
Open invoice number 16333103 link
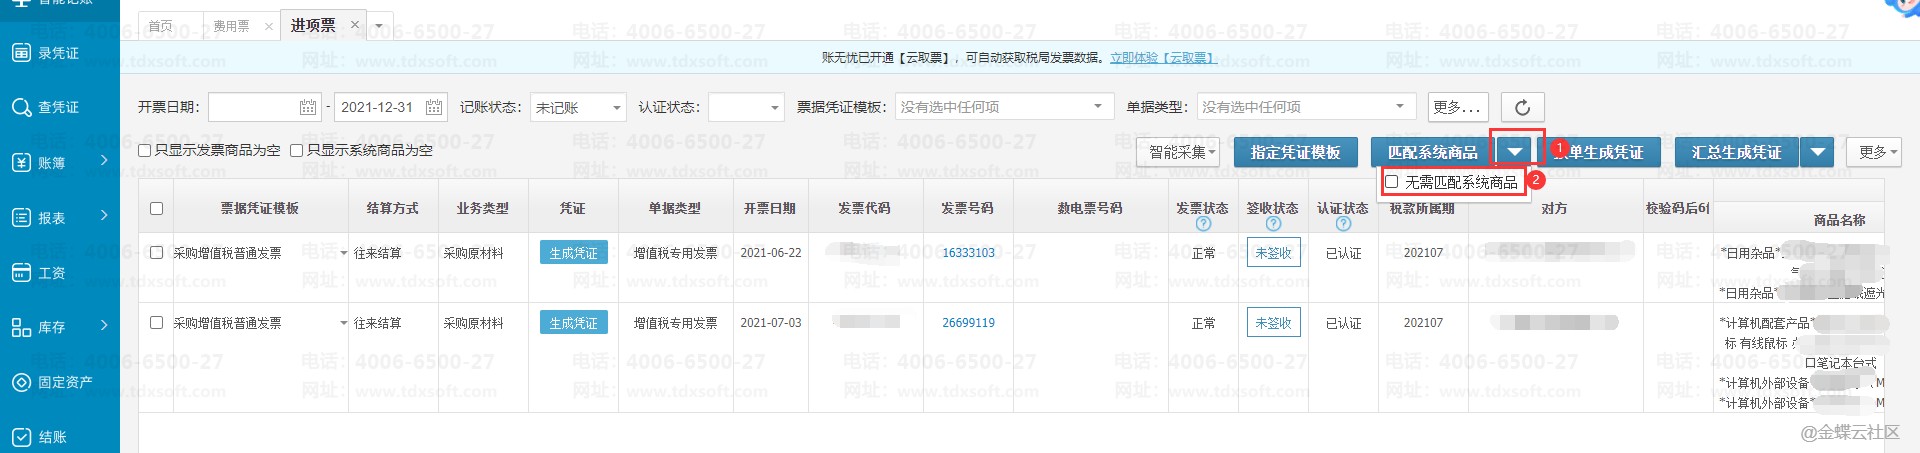[968, 253]
